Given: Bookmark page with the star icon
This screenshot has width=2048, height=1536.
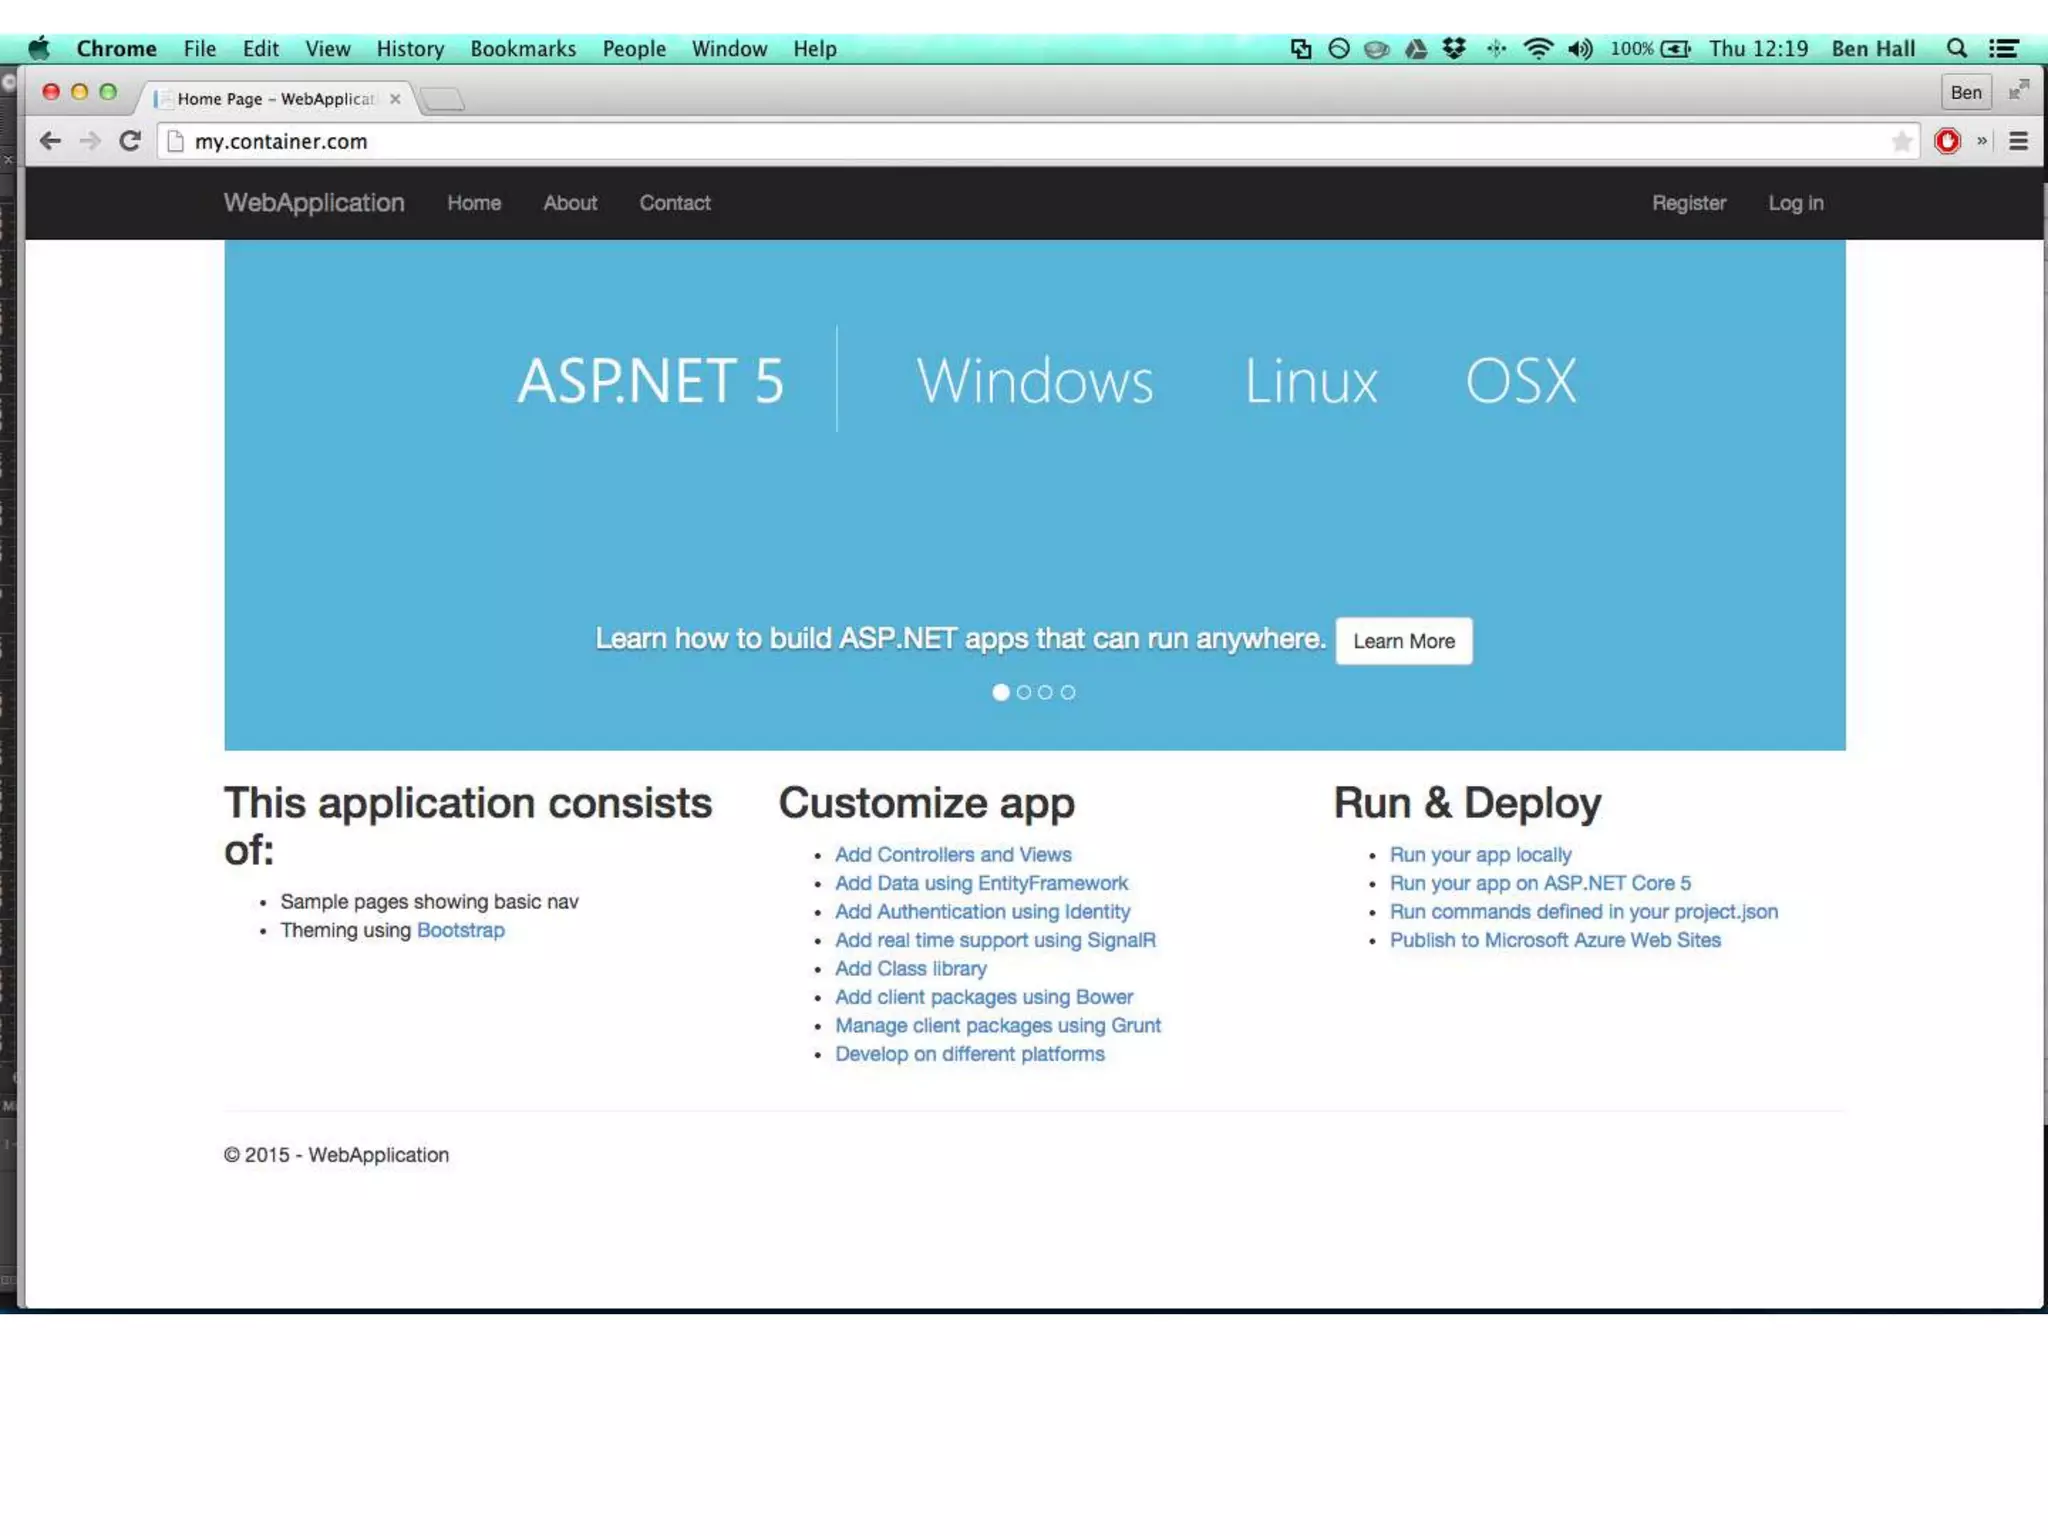Looking at the screenshot, I should click(x=1901, y=141).
